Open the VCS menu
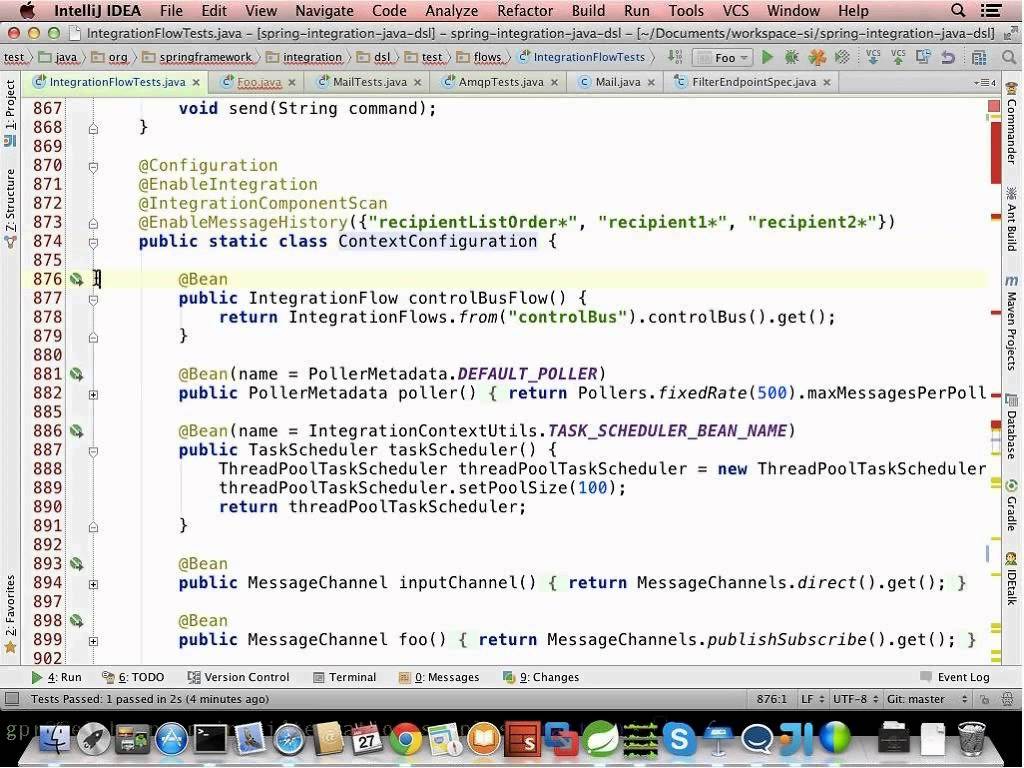Viewport: 1024px width, 768px height. click(735, 10)
